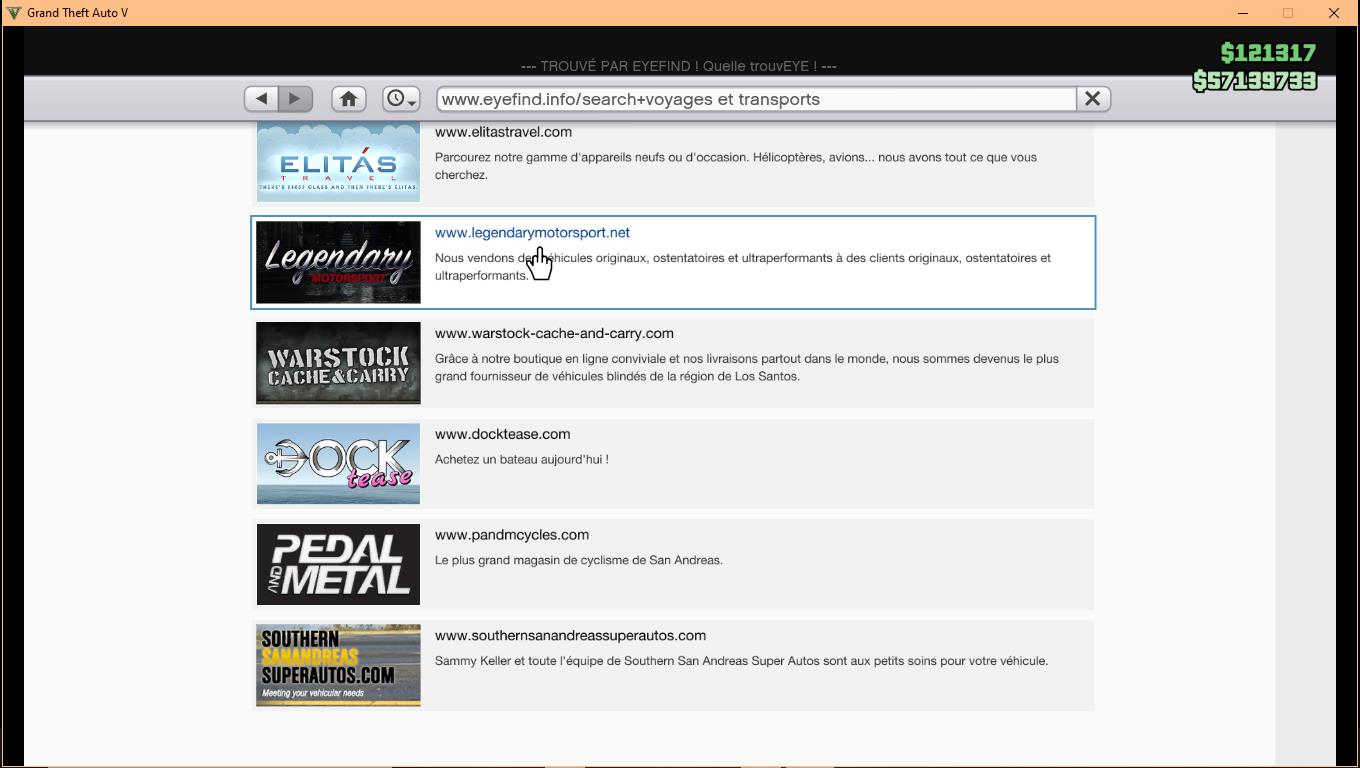Viewport: 1360px width, 768px height.
Task: Open Southern San Andreas Super Autos logo
Action: pyautogui.click(x=338, y=665)
